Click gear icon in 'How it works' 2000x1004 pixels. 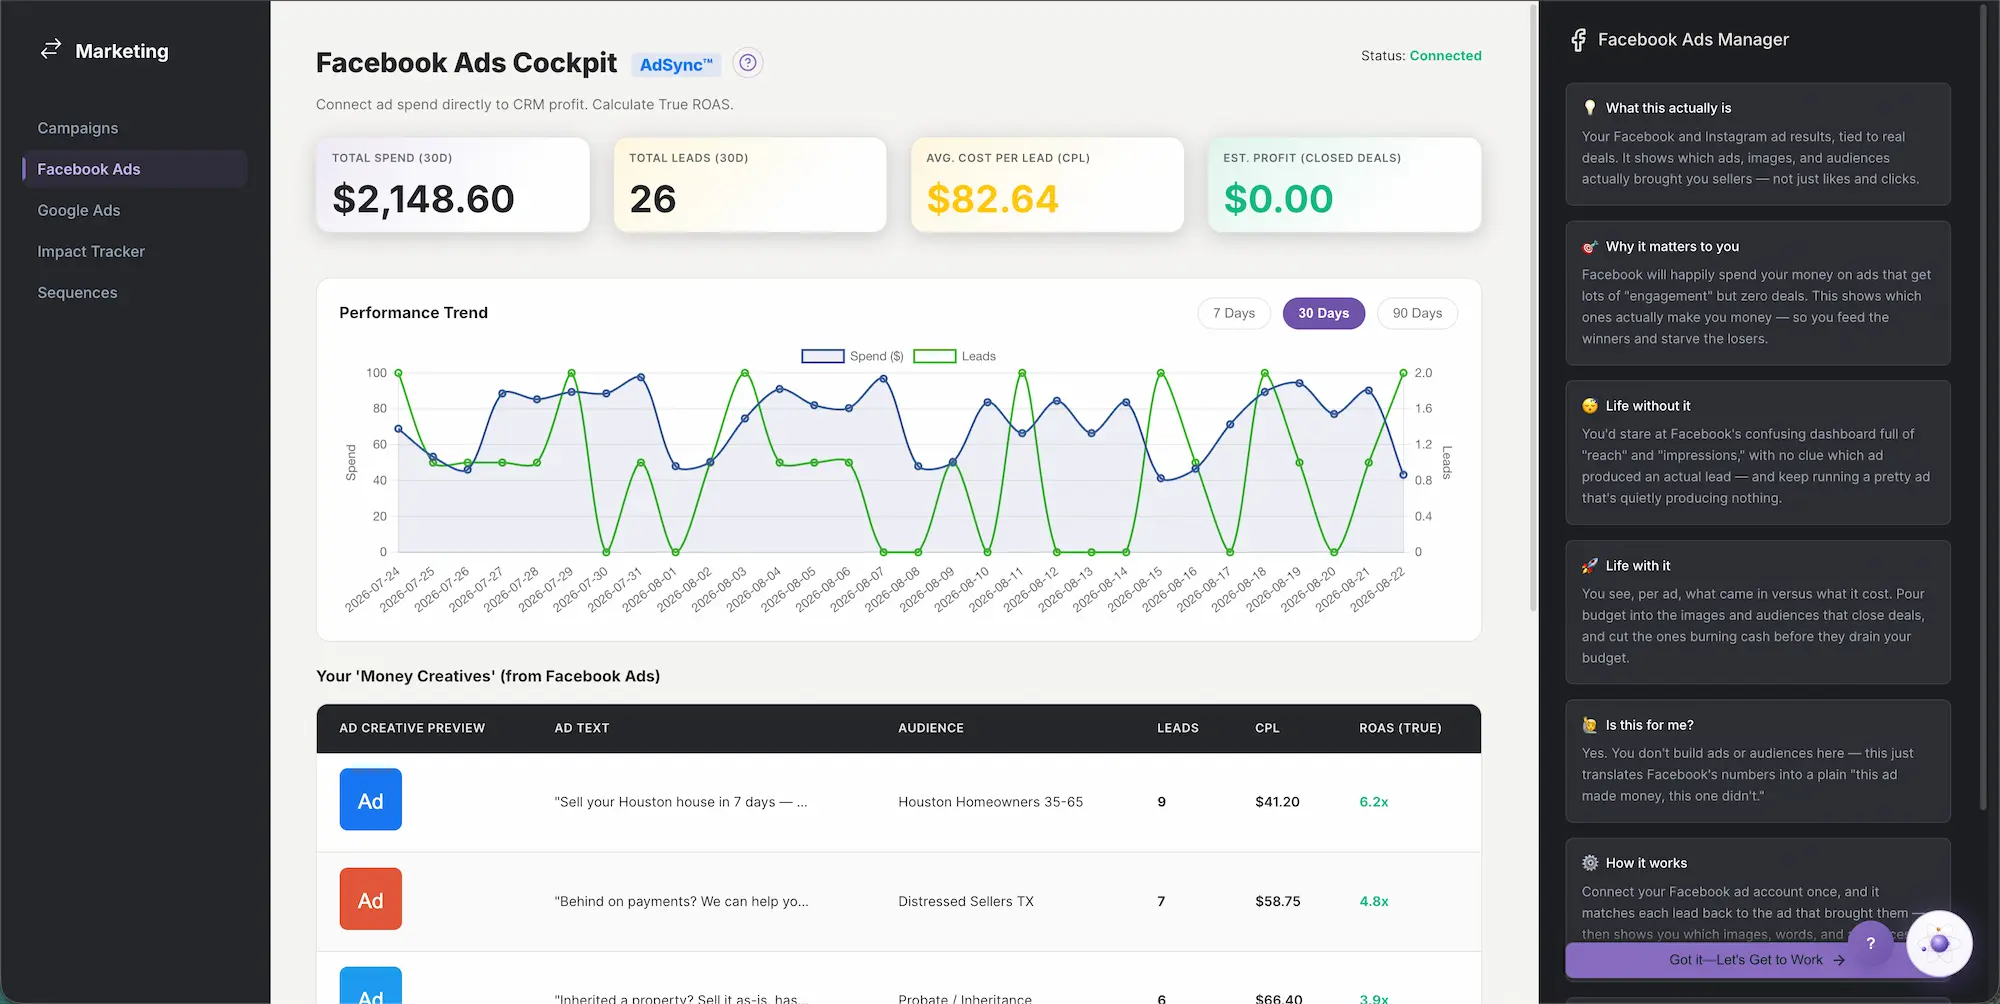(1590, 863)
